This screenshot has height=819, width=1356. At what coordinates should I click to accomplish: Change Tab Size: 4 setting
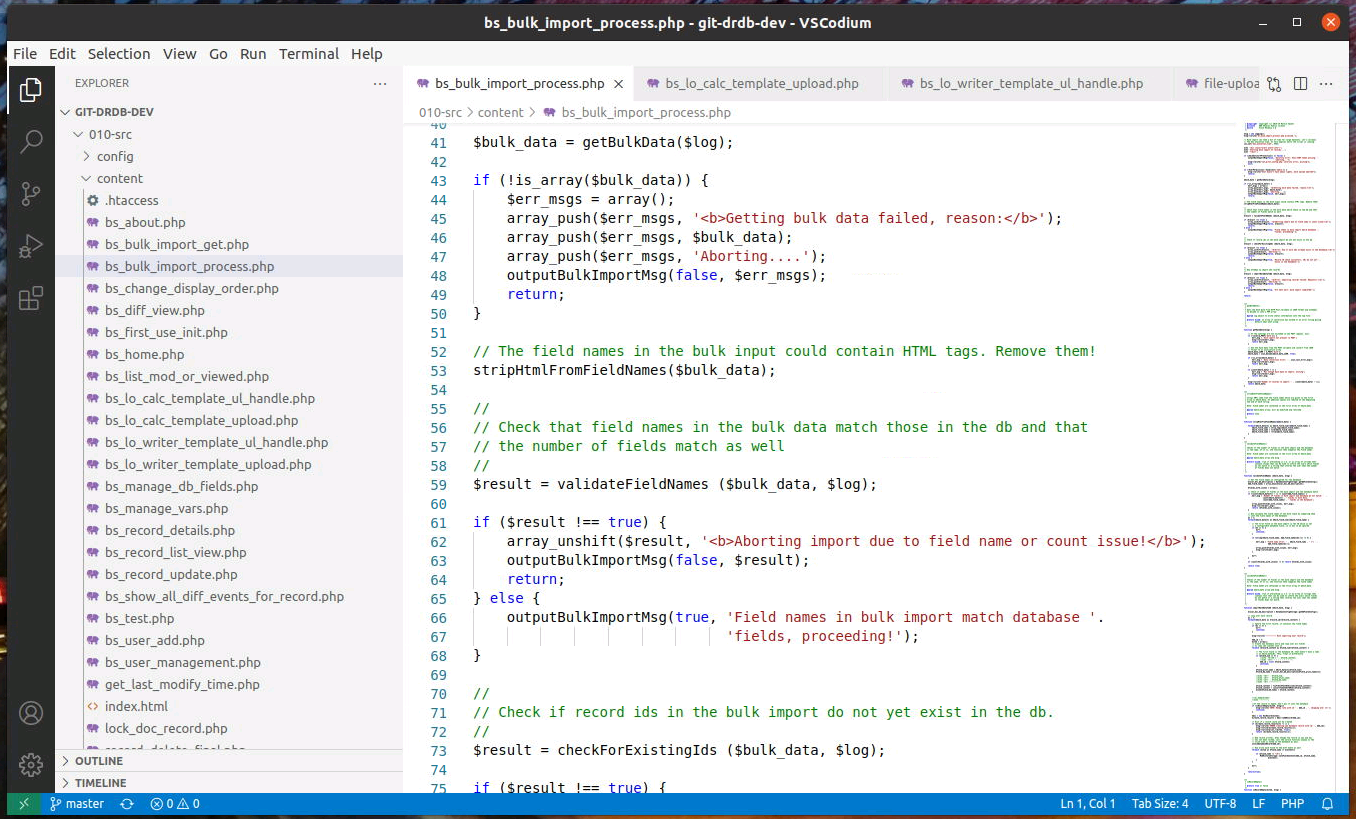(x=1160, y=803)
